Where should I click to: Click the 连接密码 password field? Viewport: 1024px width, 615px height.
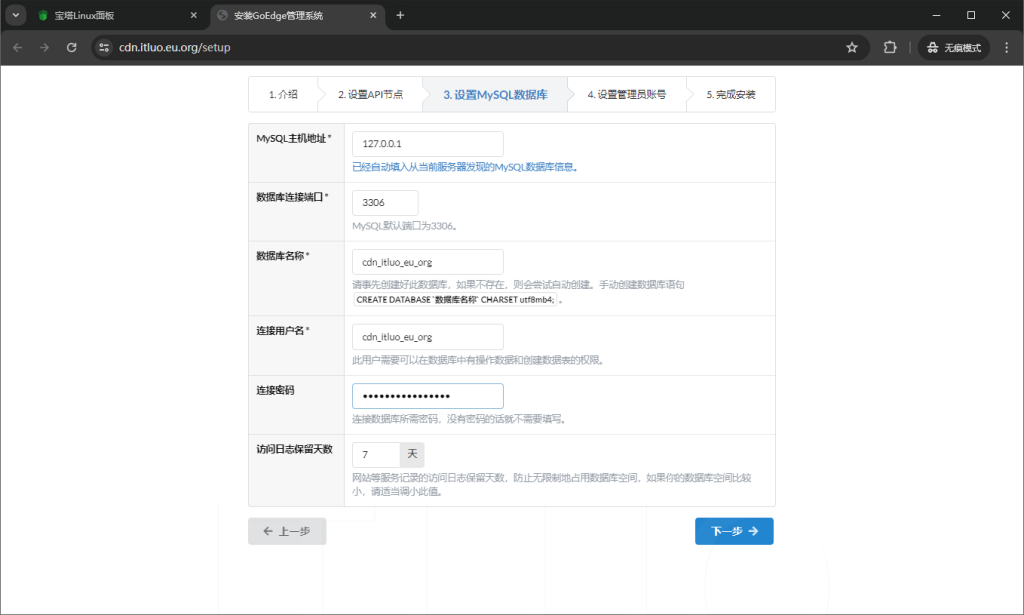(x=427, y=396)
